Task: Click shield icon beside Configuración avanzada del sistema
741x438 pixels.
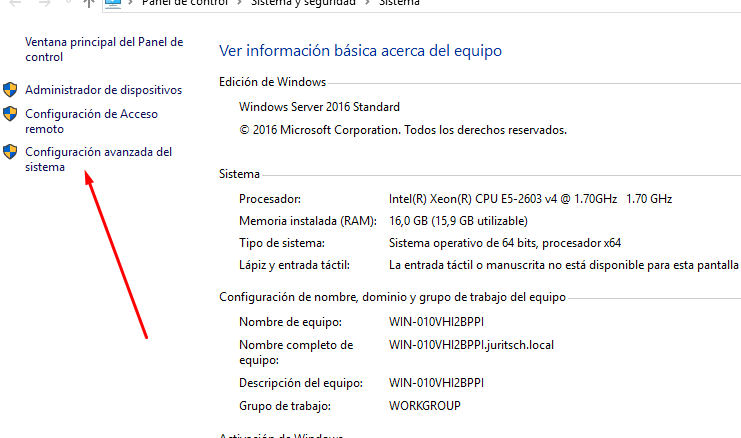Action: click(x=10, y=152)
